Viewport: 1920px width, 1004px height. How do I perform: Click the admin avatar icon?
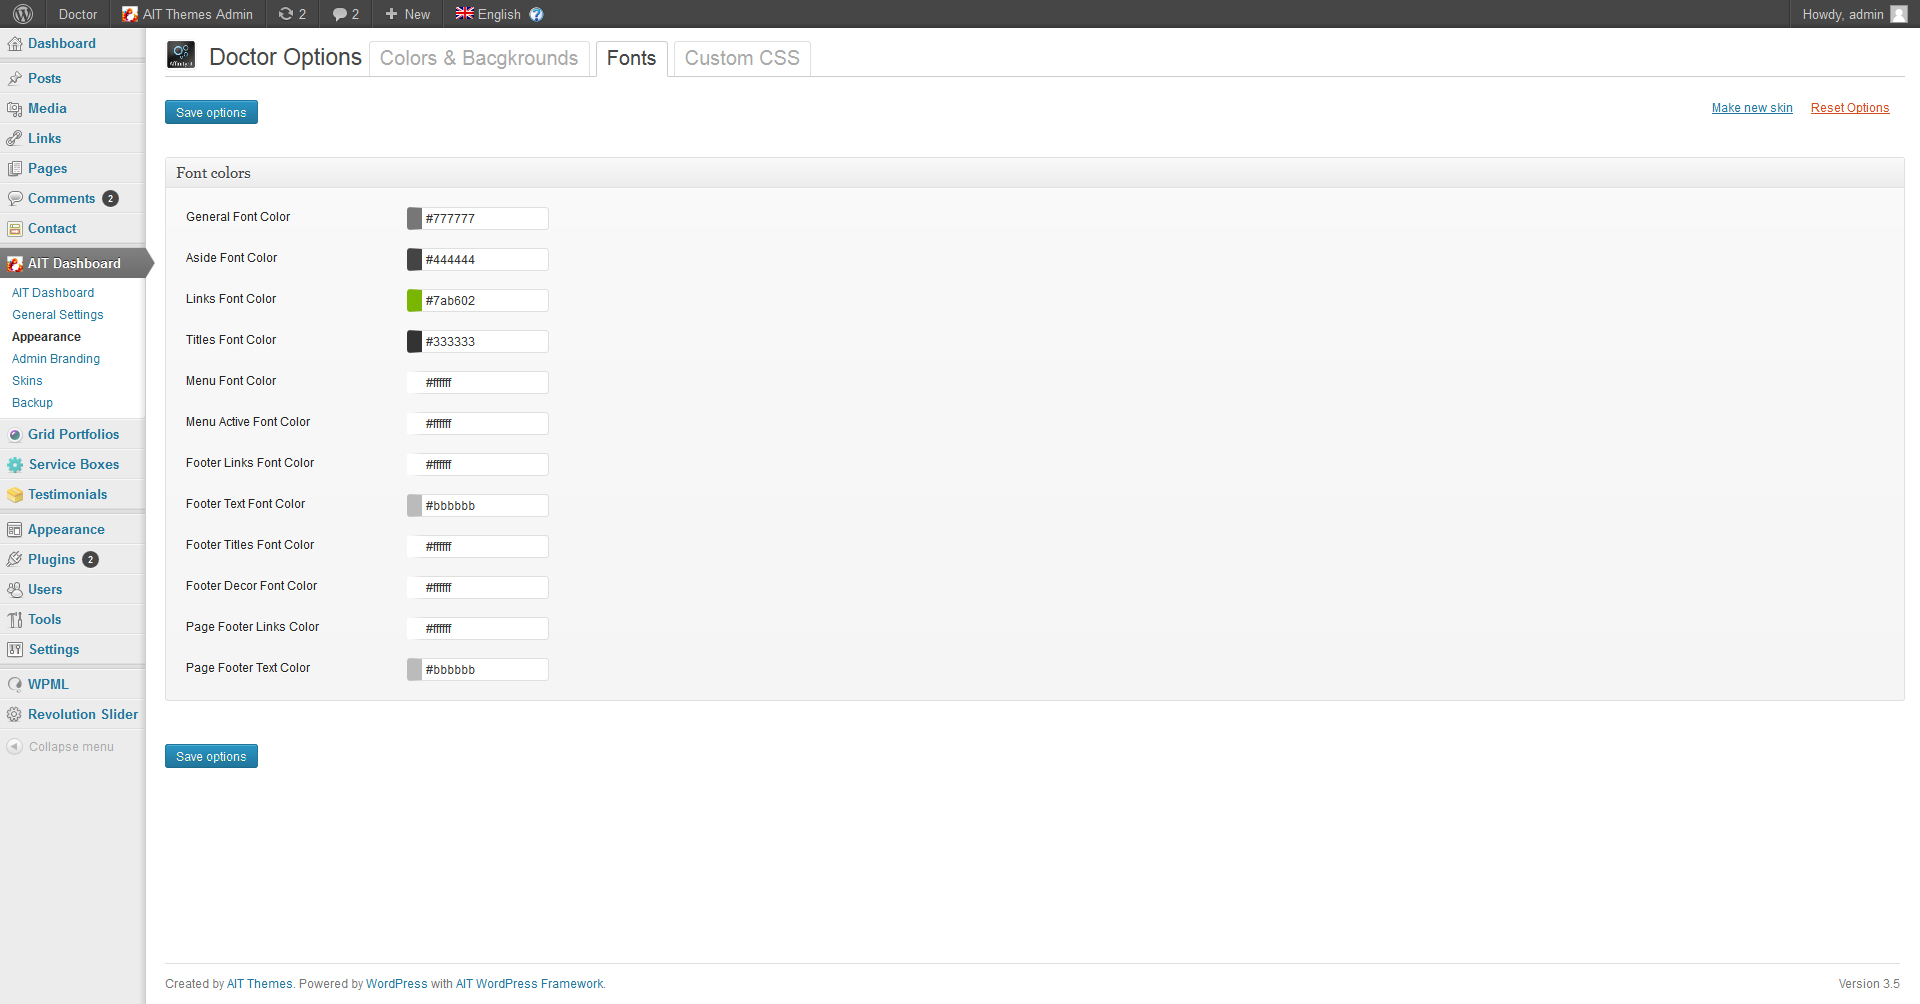click(x=1898, y=14)
